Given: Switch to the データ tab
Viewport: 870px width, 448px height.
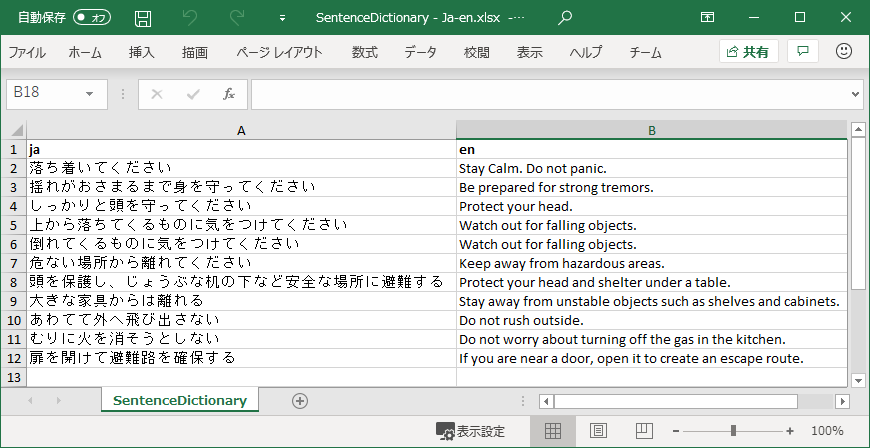Looking at the screenshot, I should pos(420,53).
